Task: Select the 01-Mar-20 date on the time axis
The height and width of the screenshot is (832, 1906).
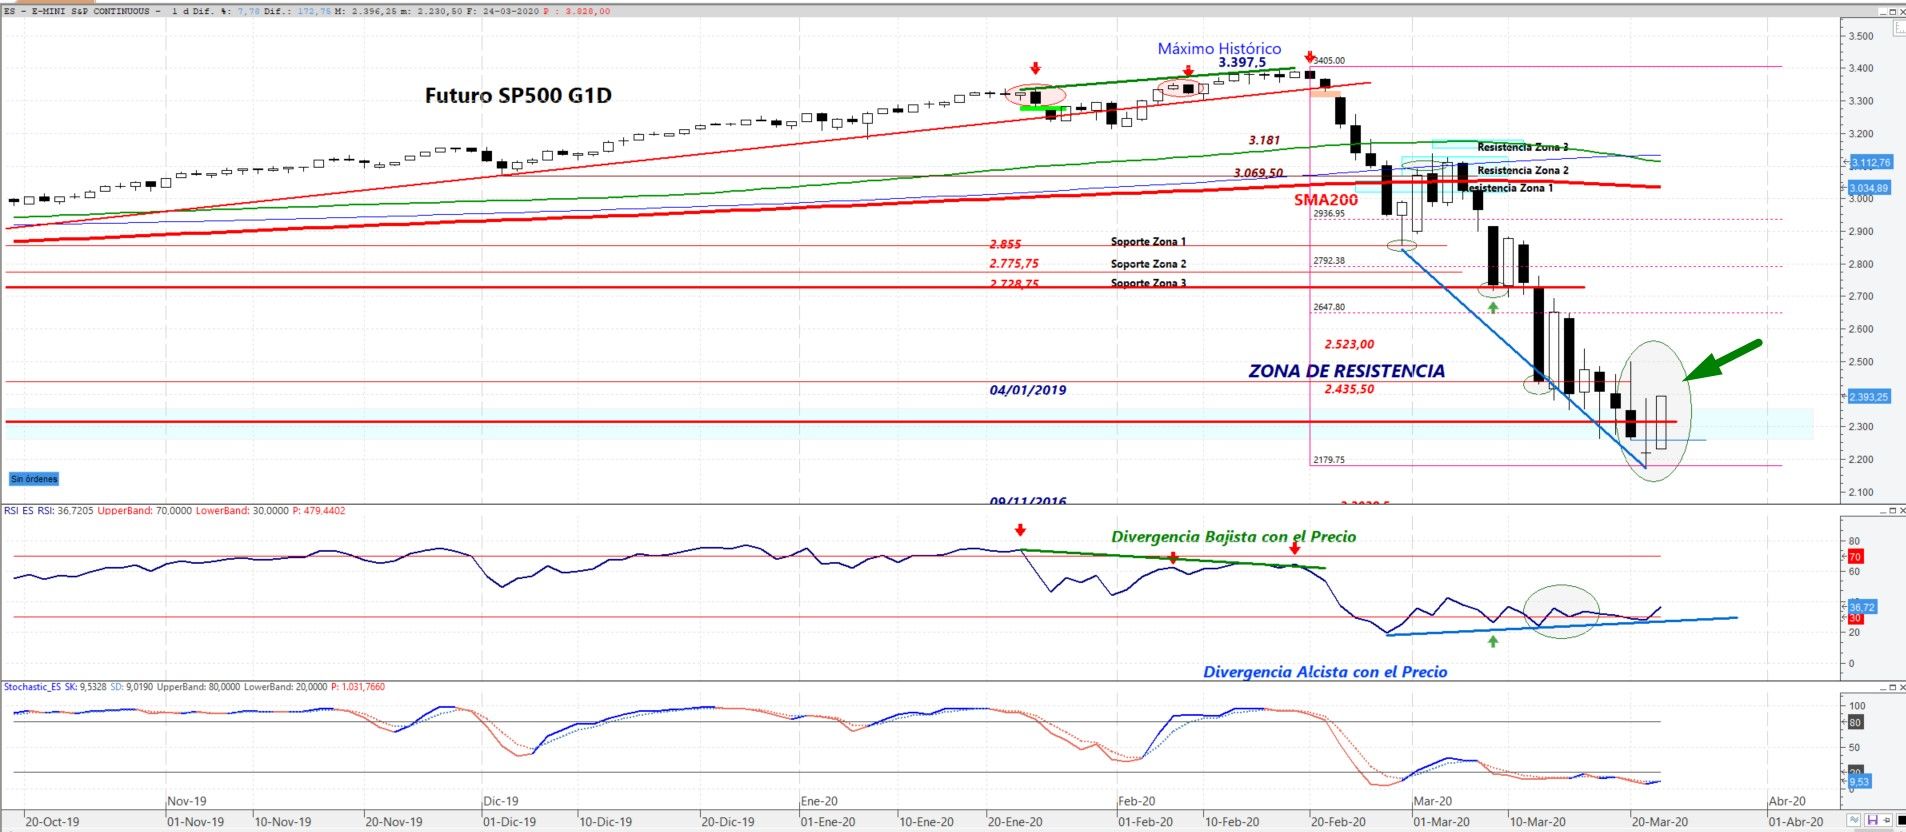Action: tap(1441, 822)
